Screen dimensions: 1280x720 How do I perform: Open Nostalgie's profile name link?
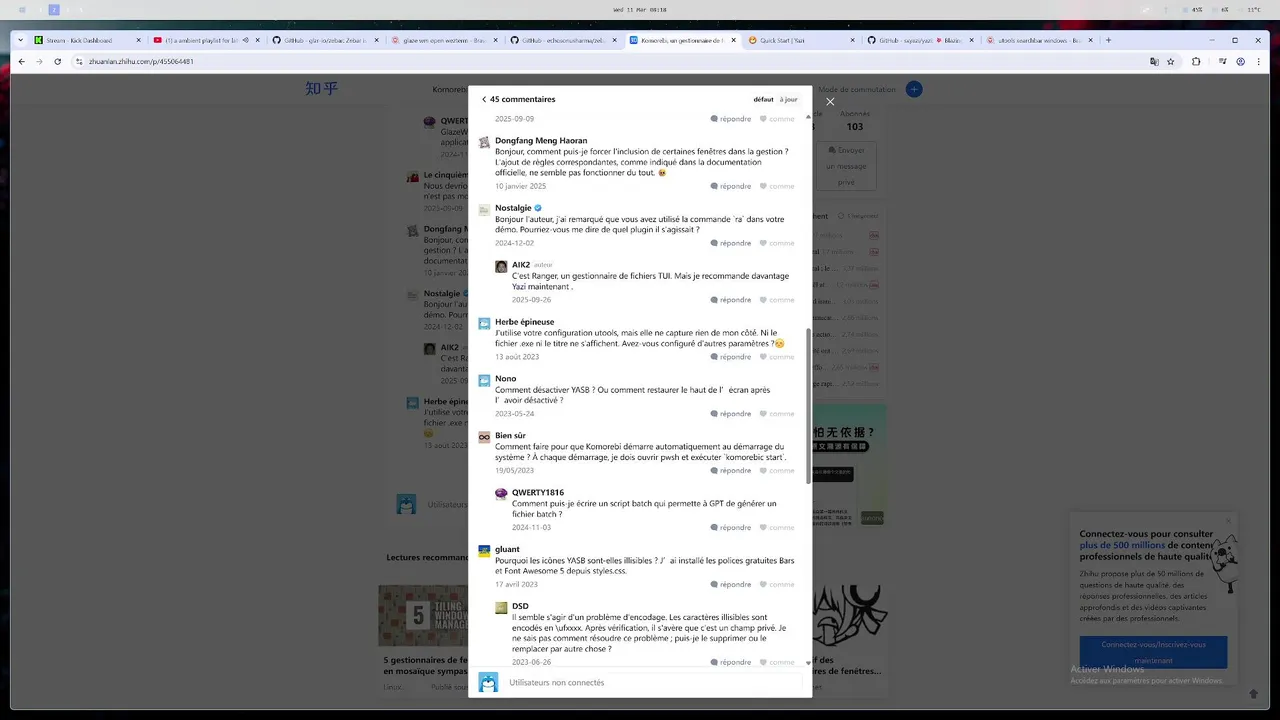coord(513,208)
